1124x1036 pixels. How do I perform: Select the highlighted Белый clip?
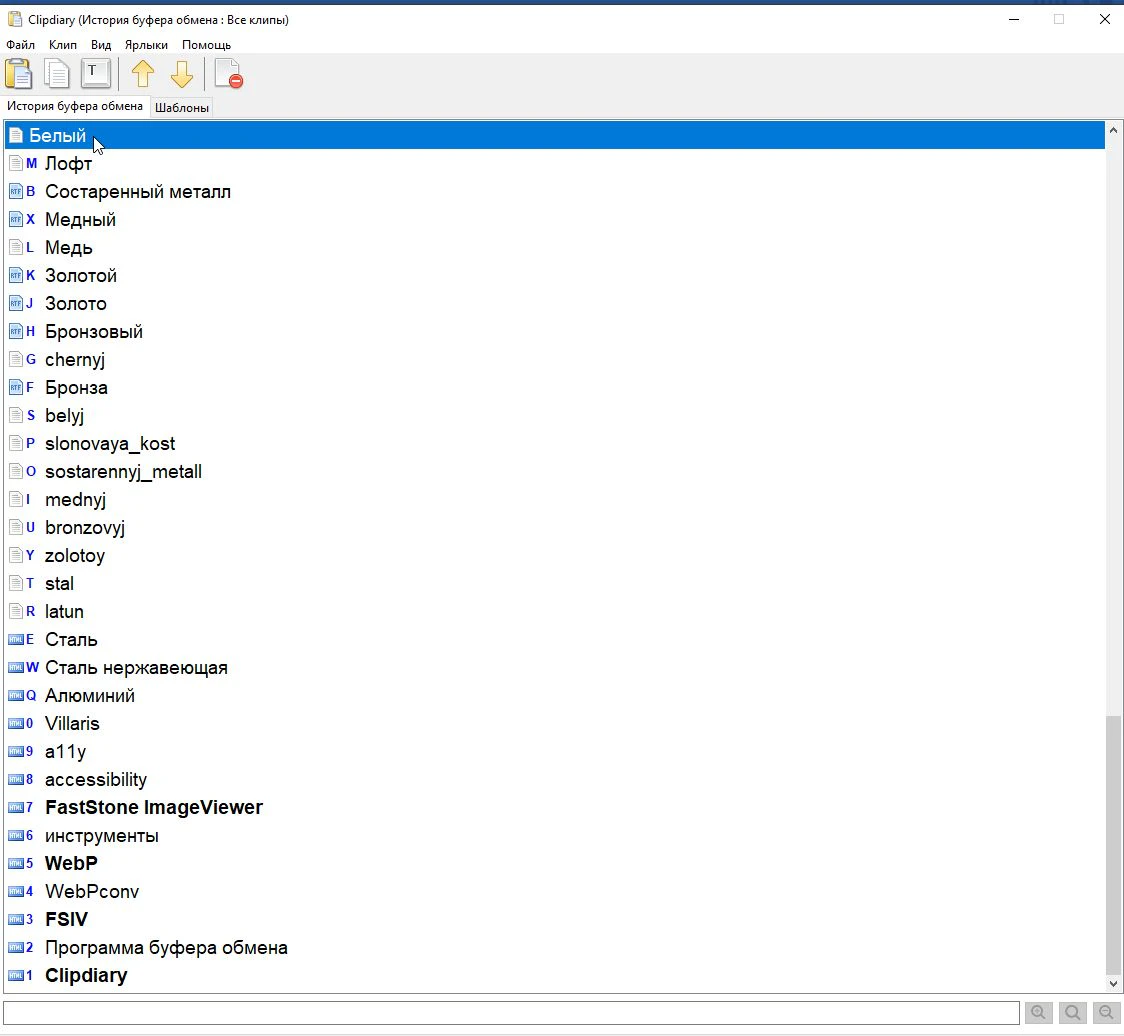pos(555,136)
